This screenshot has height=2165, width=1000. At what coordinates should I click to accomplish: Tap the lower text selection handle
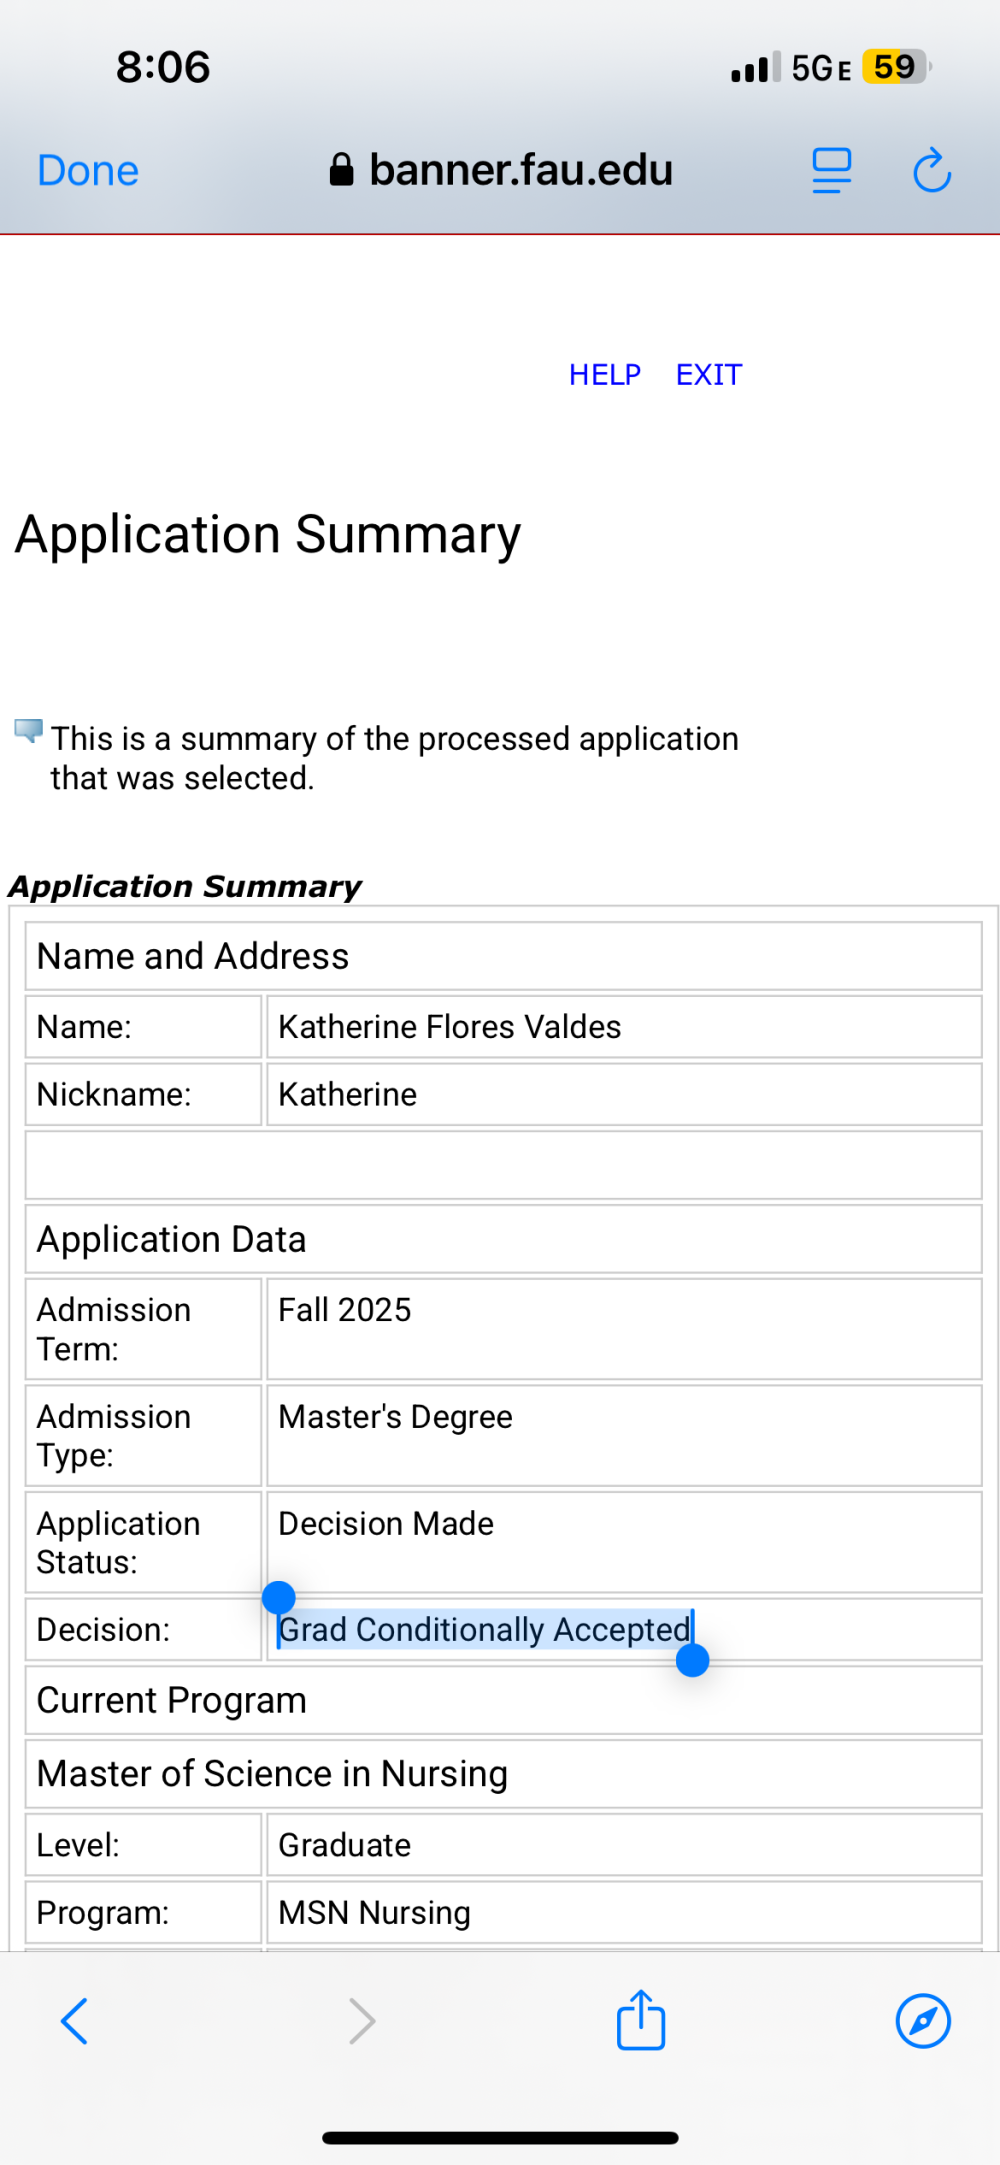tap(692, 1660)
